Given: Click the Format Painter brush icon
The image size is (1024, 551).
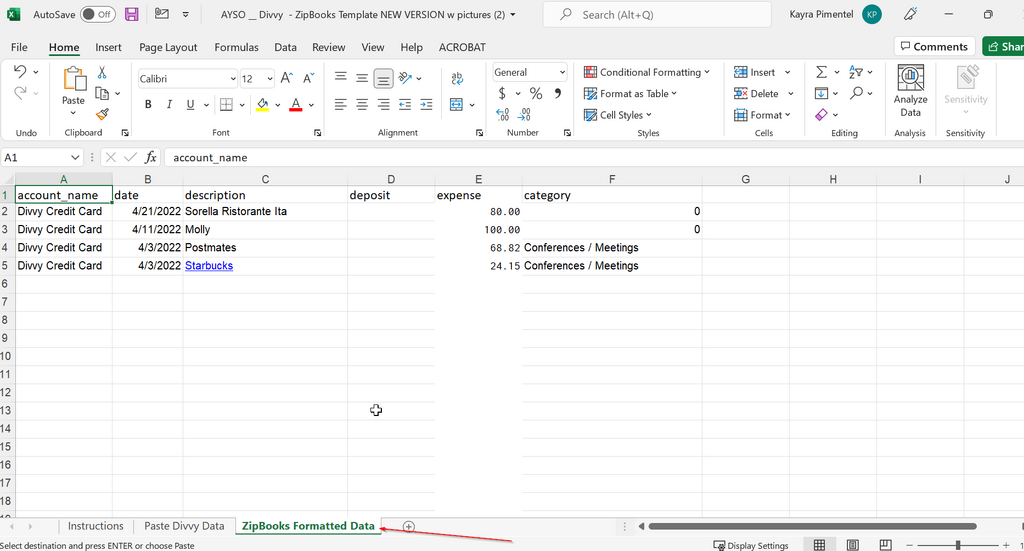Looking at the screenshot, I should click(102, 115).
